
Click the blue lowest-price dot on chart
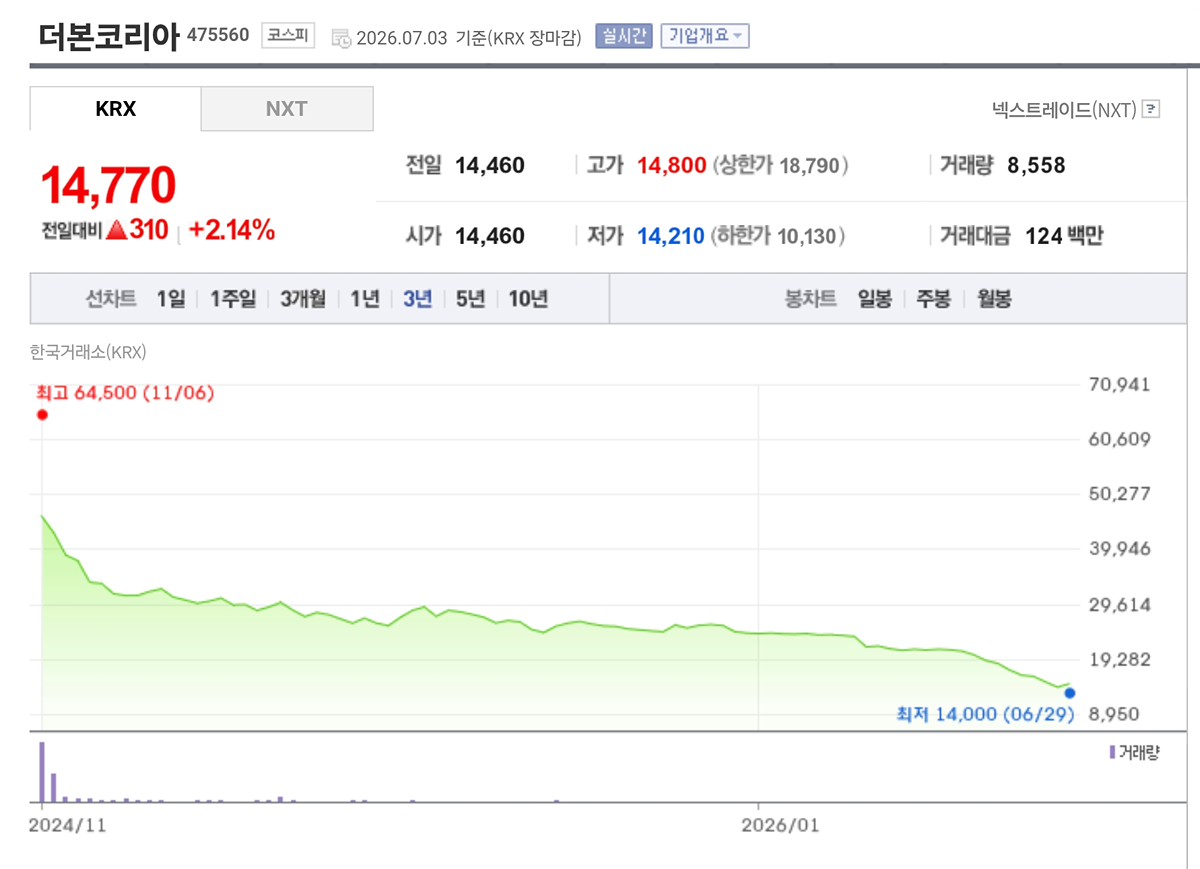coord(1070,692)
